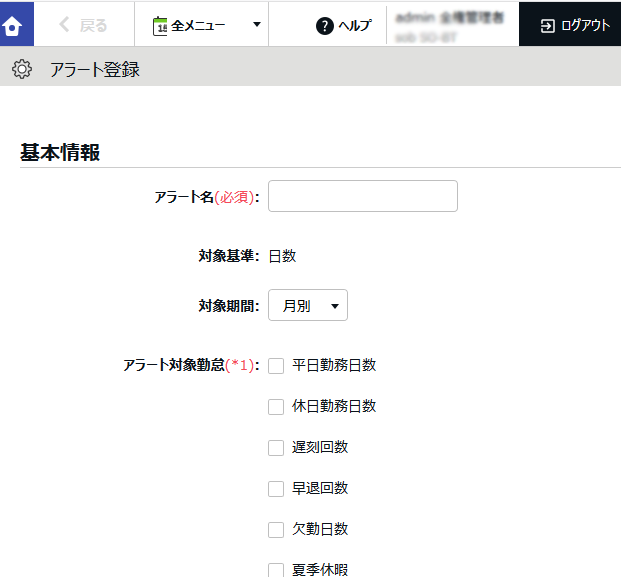Click the back arrow (戻る) icon
The height and width of the screenshot is (577, 621).
[65, 26]
